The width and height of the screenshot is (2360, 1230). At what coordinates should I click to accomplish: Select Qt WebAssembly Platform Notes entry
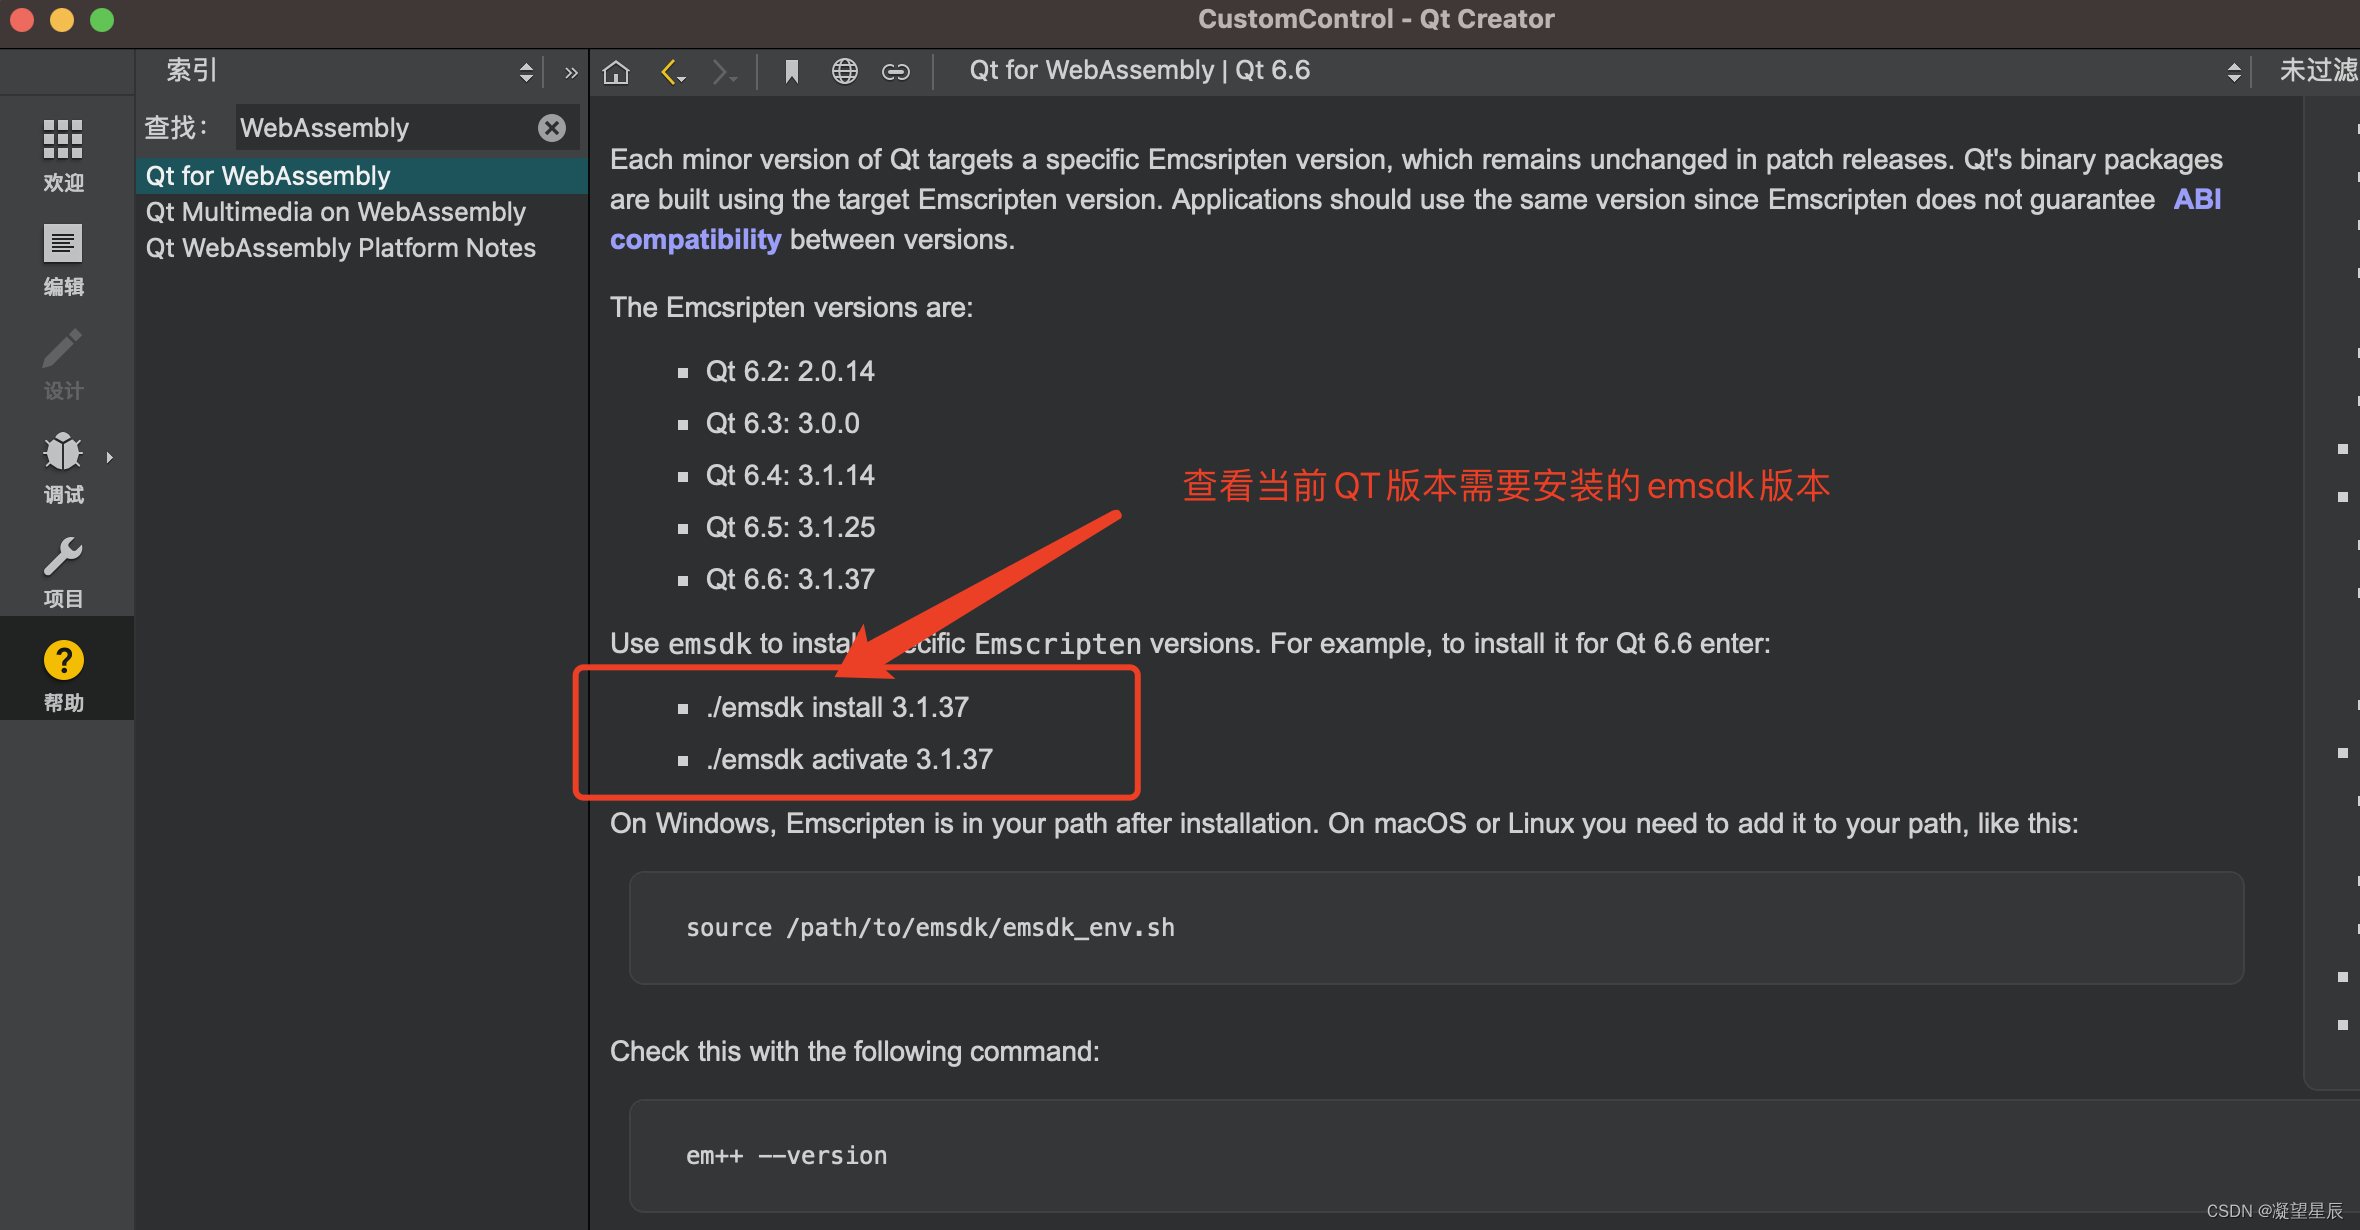(x=362, y=248)
